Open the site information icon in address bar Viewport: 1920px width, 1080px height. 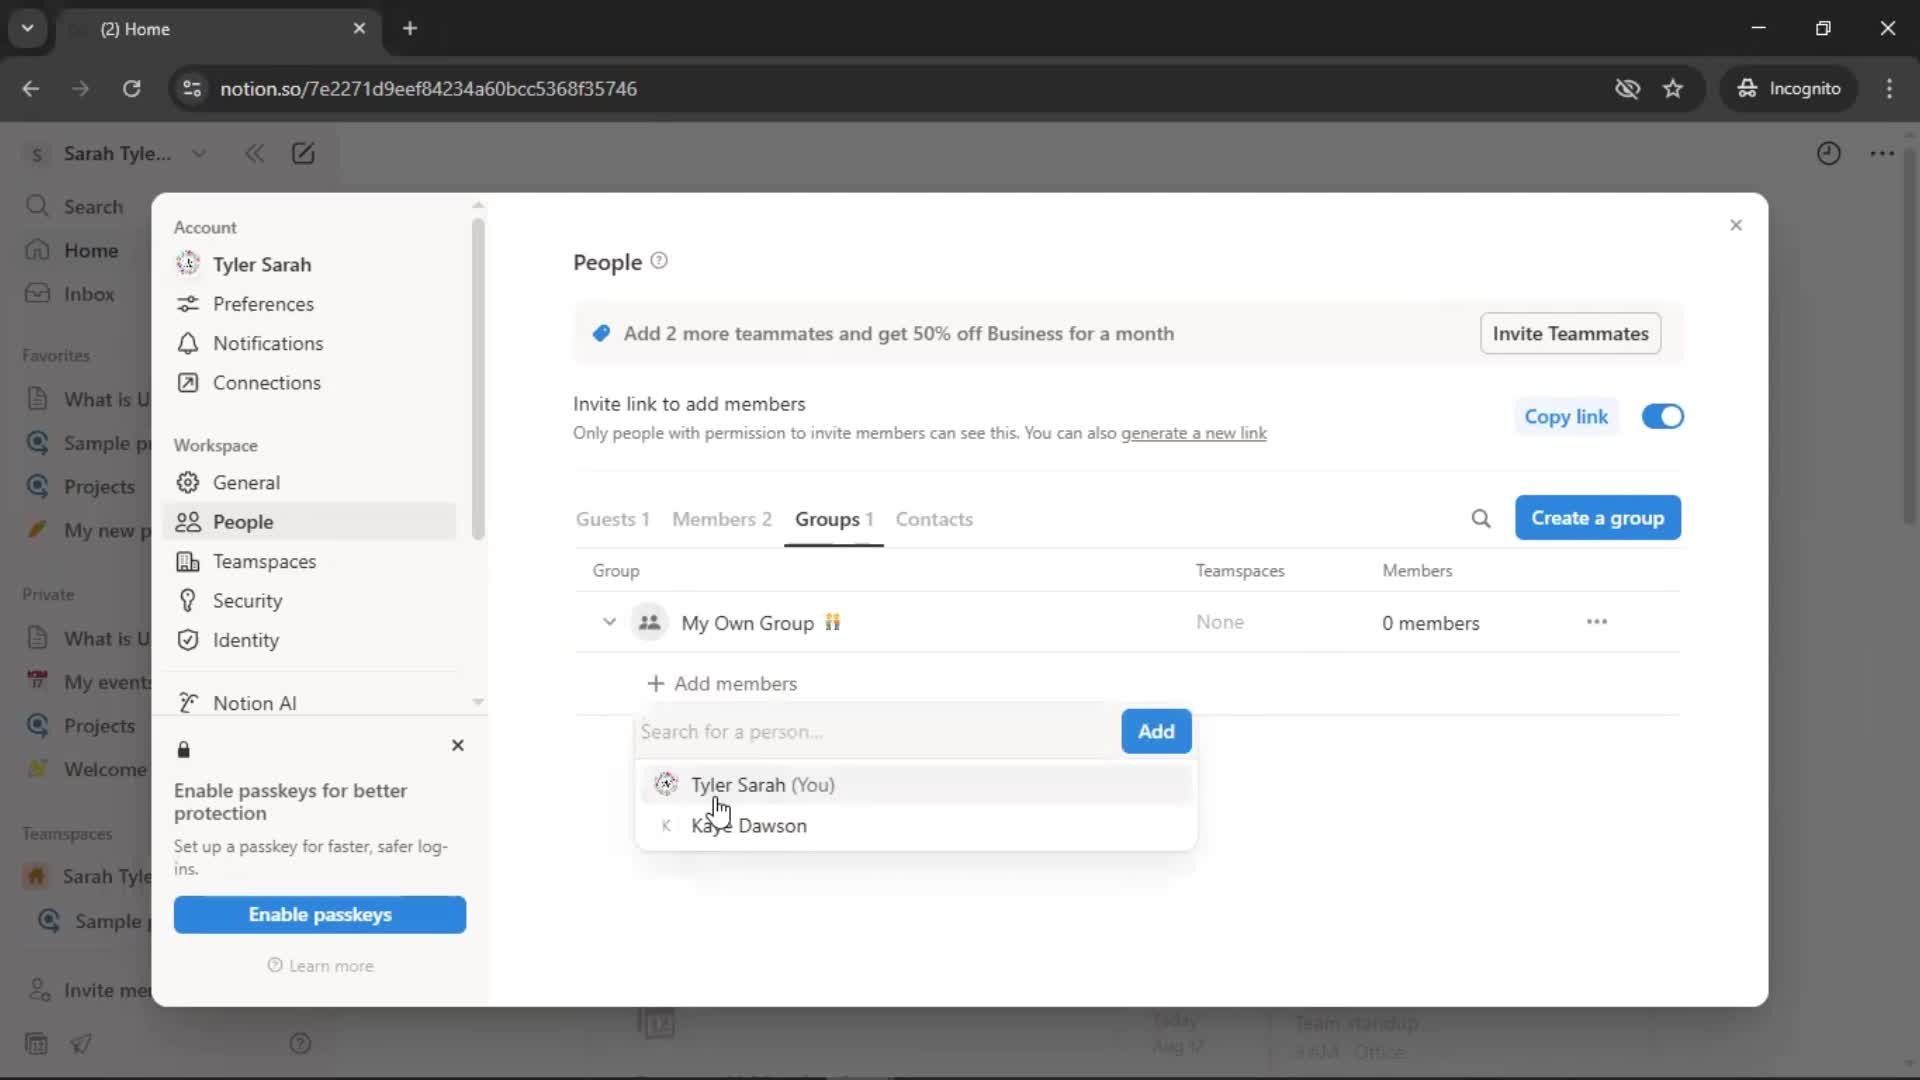click(x=192, y=88)
